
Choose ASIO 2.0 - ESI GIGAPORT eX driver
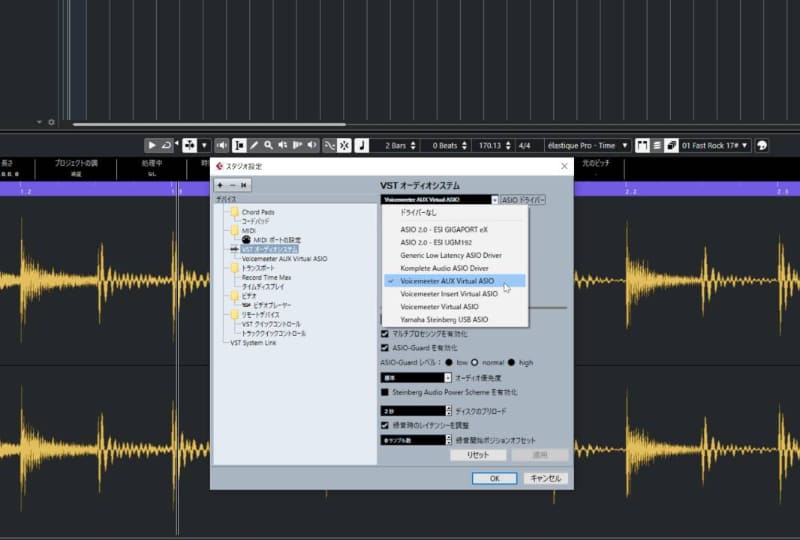click(x=456, y=230)
